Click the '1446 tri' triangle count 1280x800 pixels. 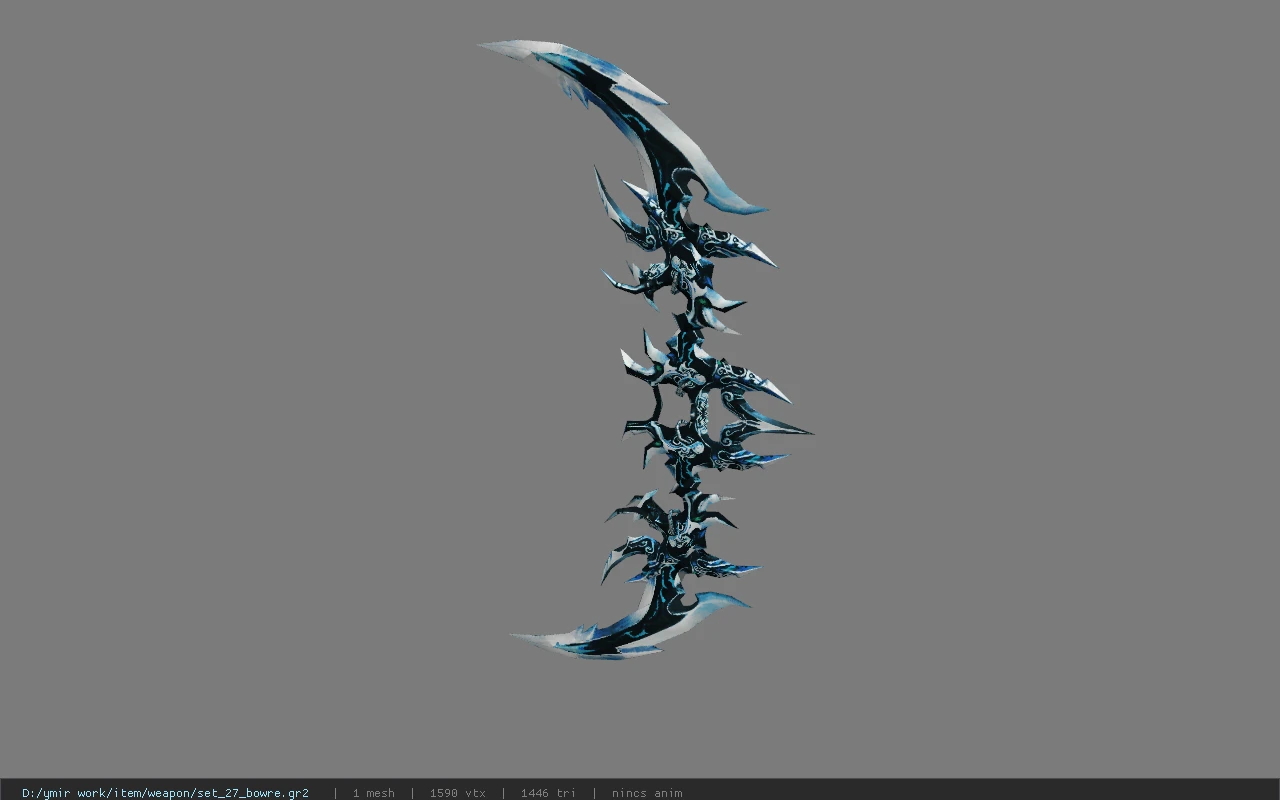548,793
